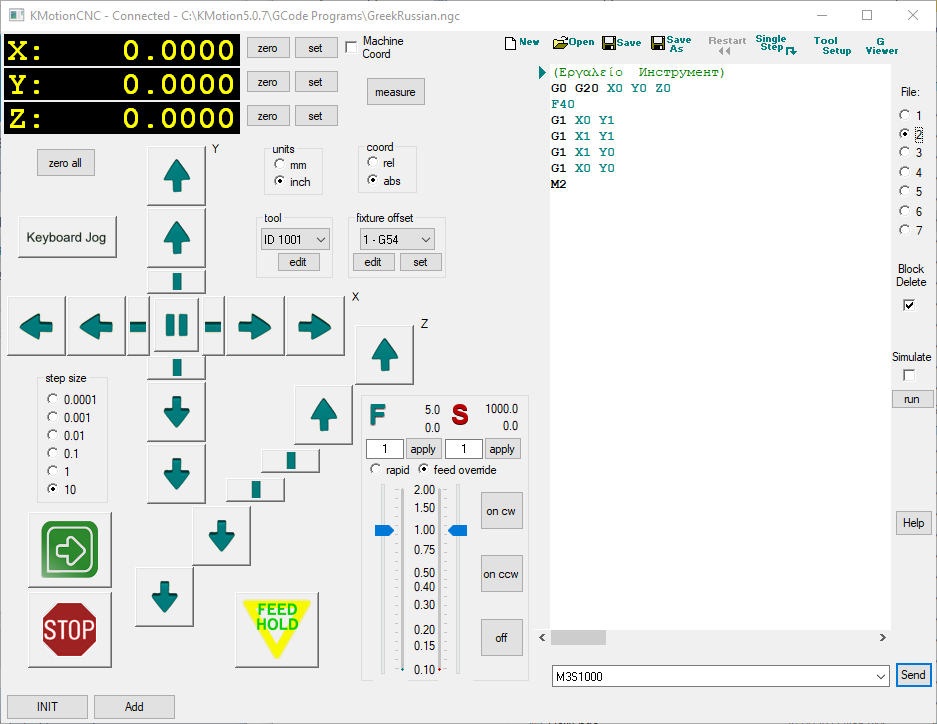Click the Keyboard Jog button

tap(66, 238)
